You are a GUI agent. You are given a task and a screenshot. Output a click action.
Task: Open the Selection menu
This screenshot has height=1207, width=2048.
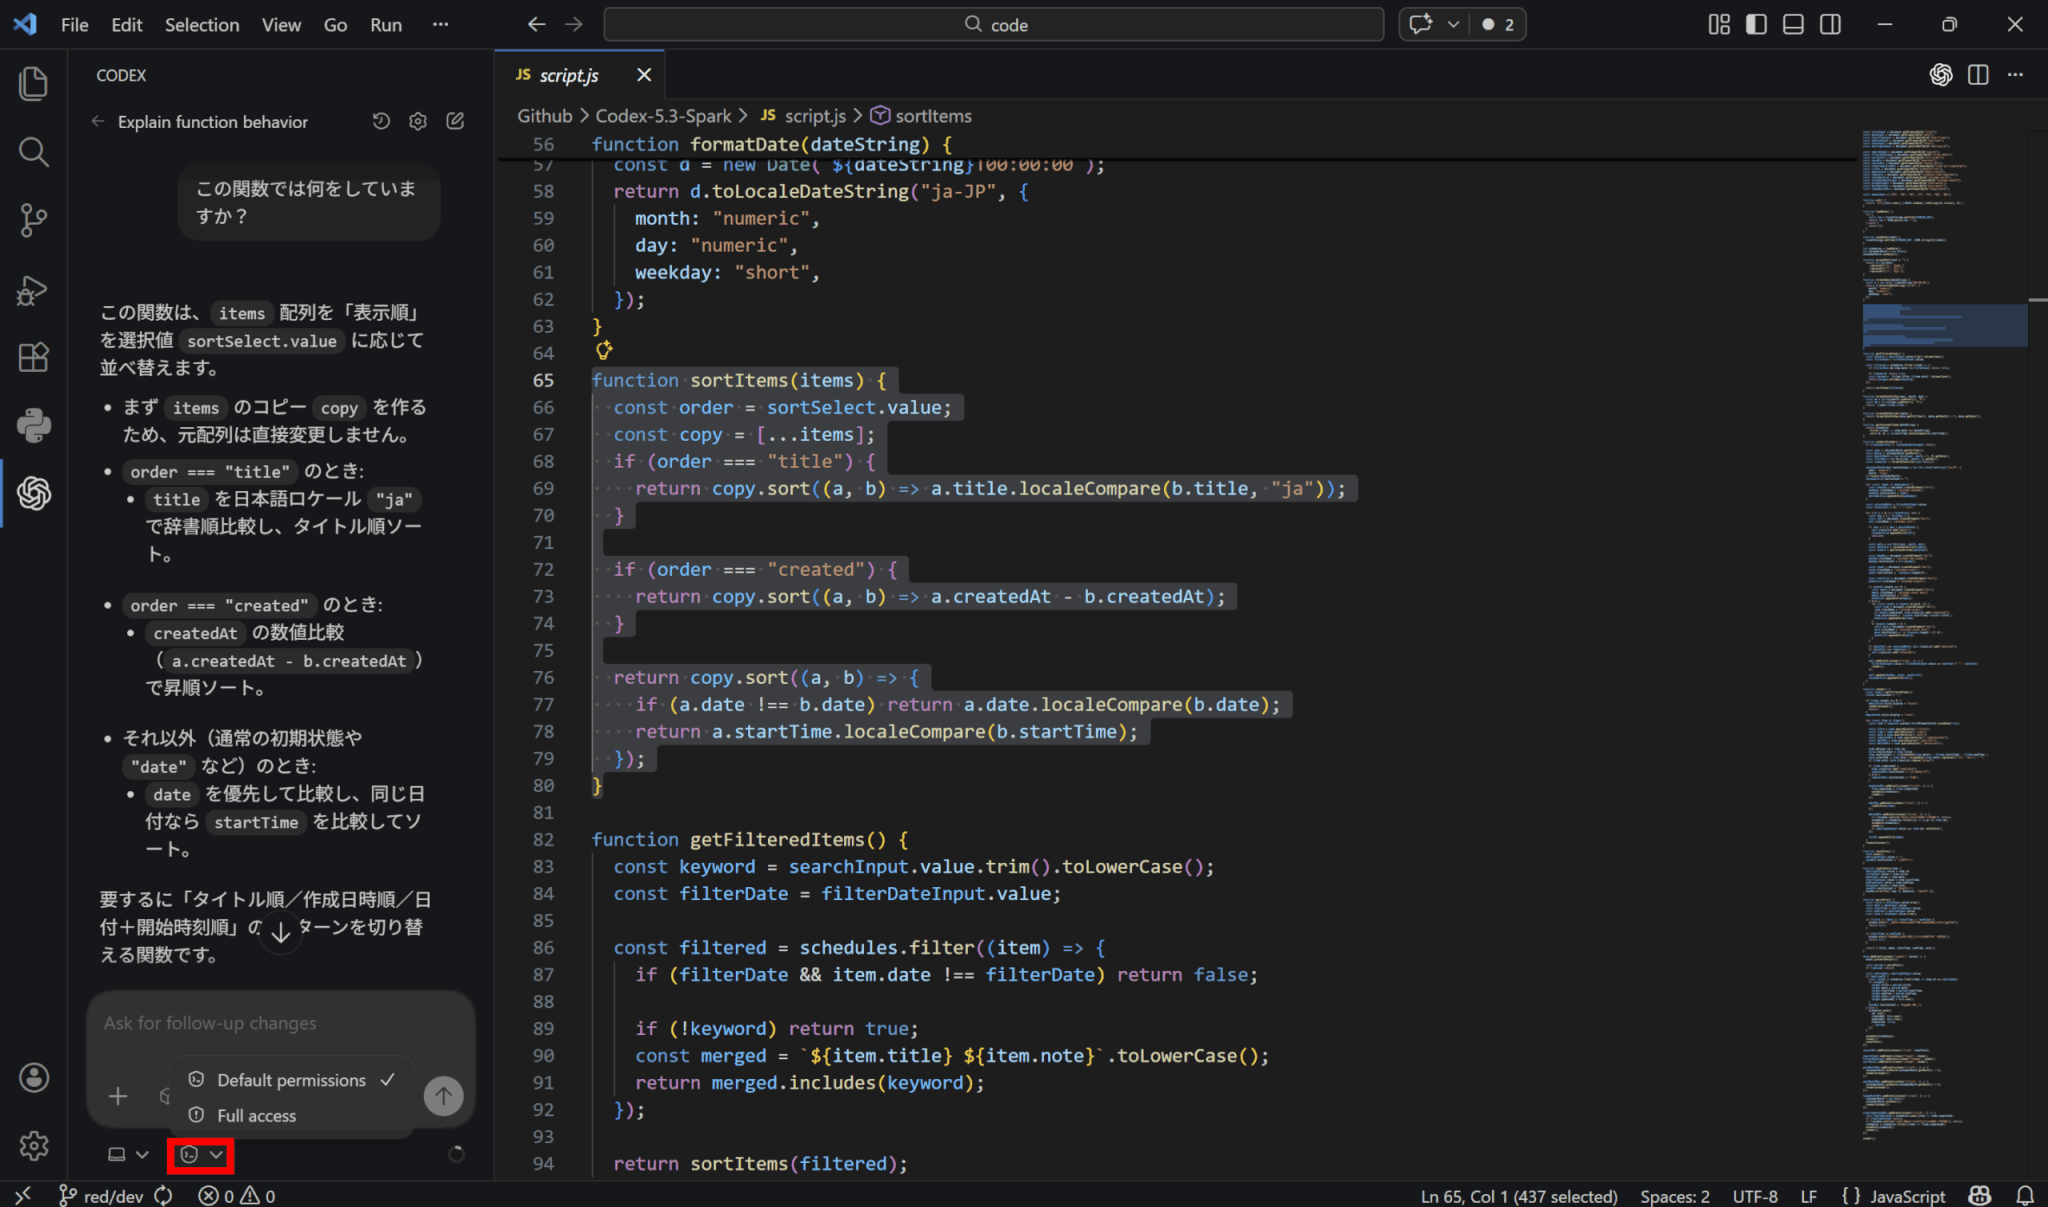pos(201,24)
